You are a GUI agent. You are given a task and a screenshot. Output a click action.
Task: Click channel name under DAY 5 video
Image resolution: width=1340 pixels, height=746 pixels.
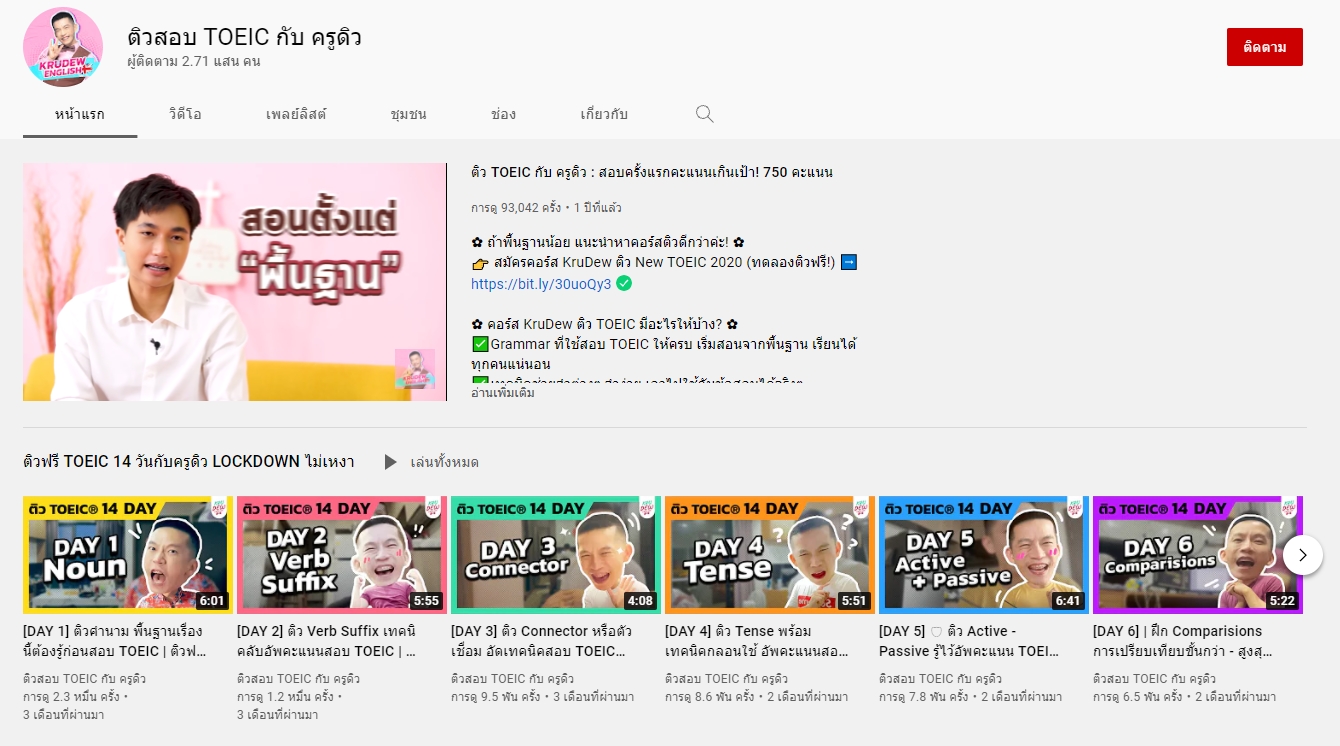(940, 679)
